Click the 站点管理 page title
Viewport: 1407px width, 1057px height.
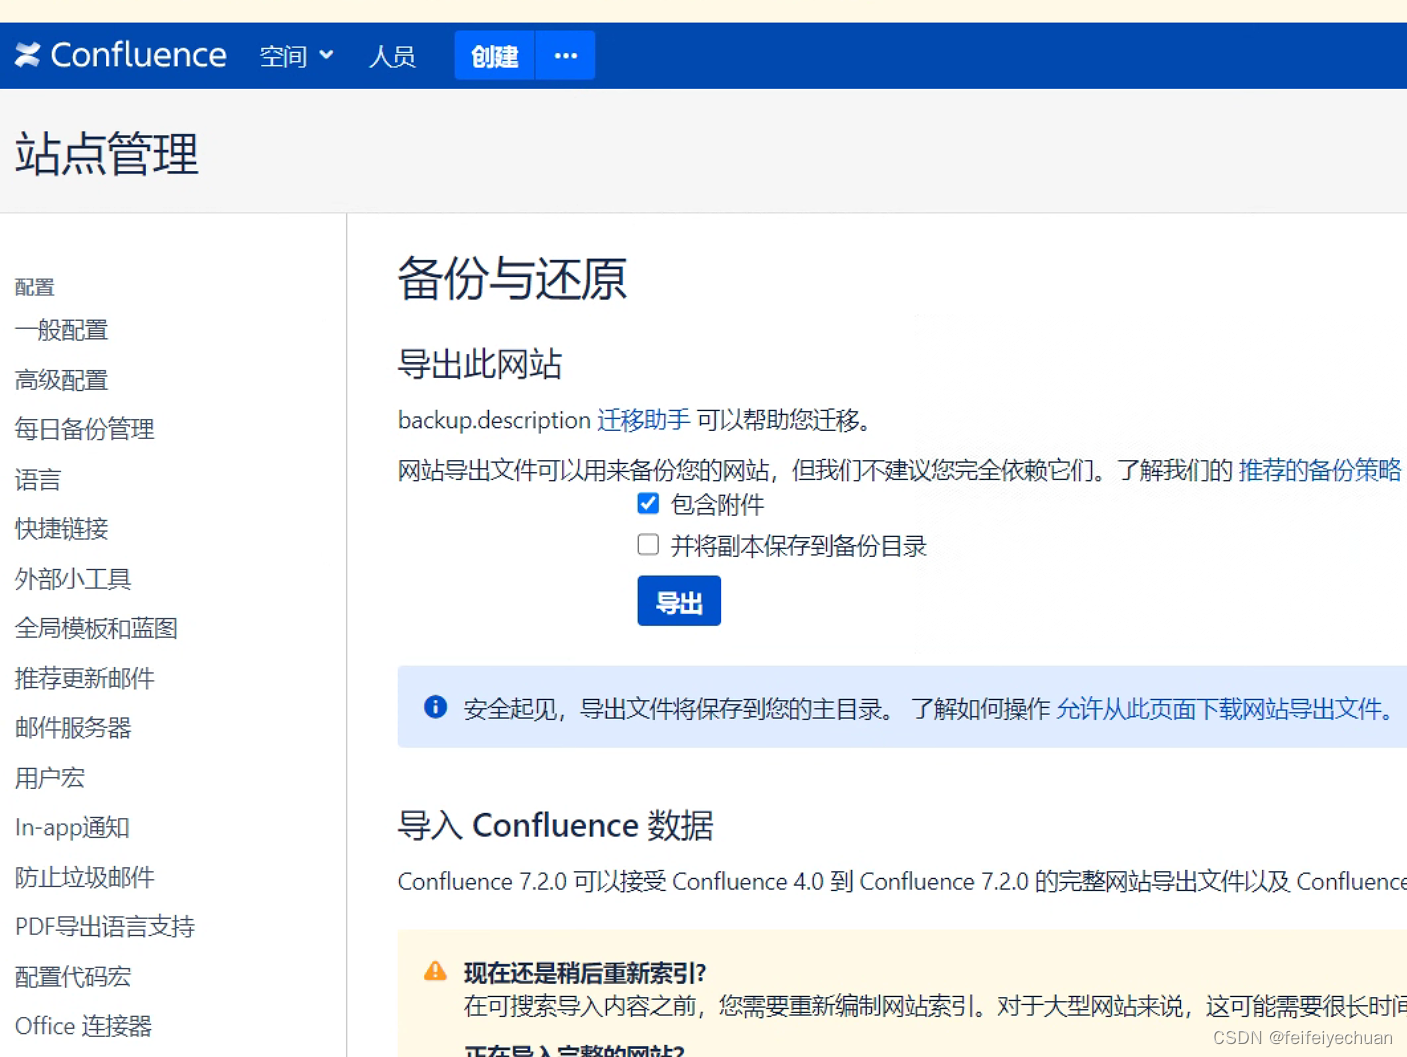(107, 153)
